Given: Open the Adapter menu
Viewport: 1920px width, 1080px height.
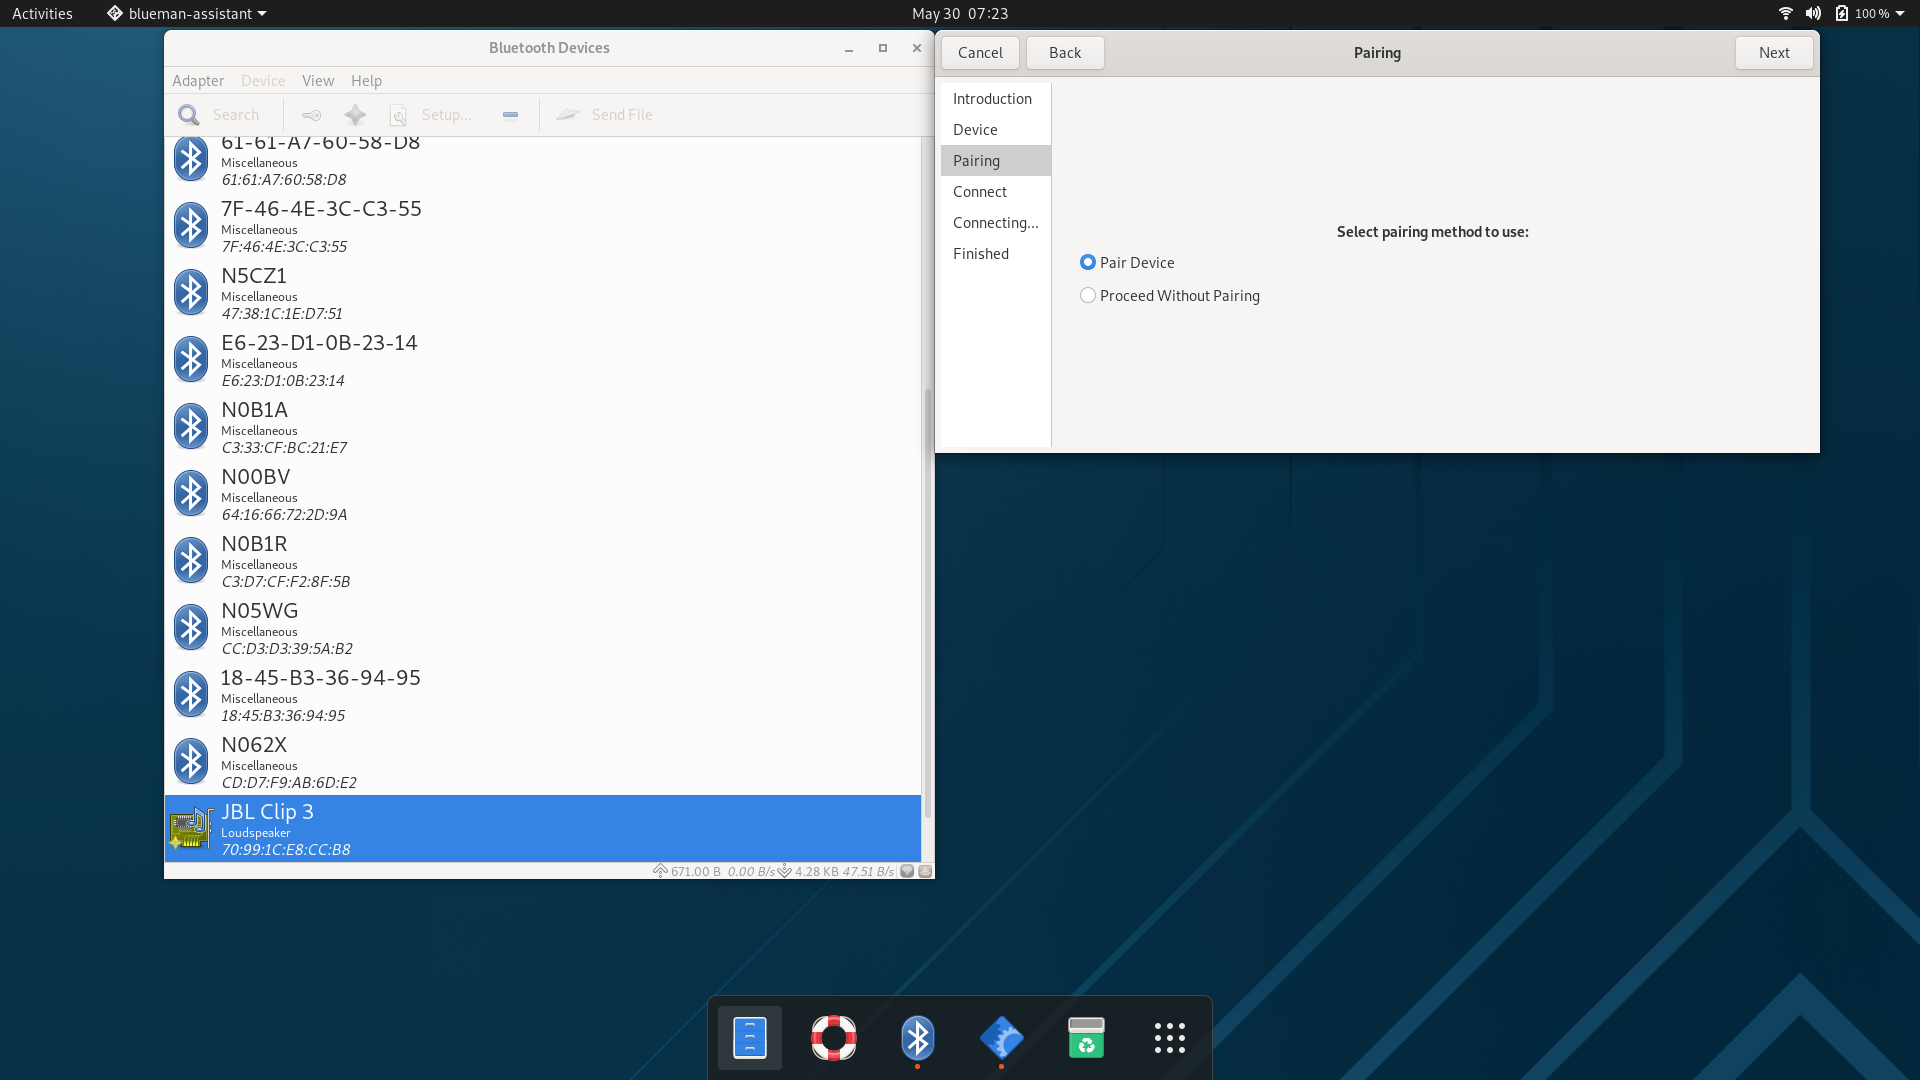Looking at the screenshot, I should pos(198,80).
